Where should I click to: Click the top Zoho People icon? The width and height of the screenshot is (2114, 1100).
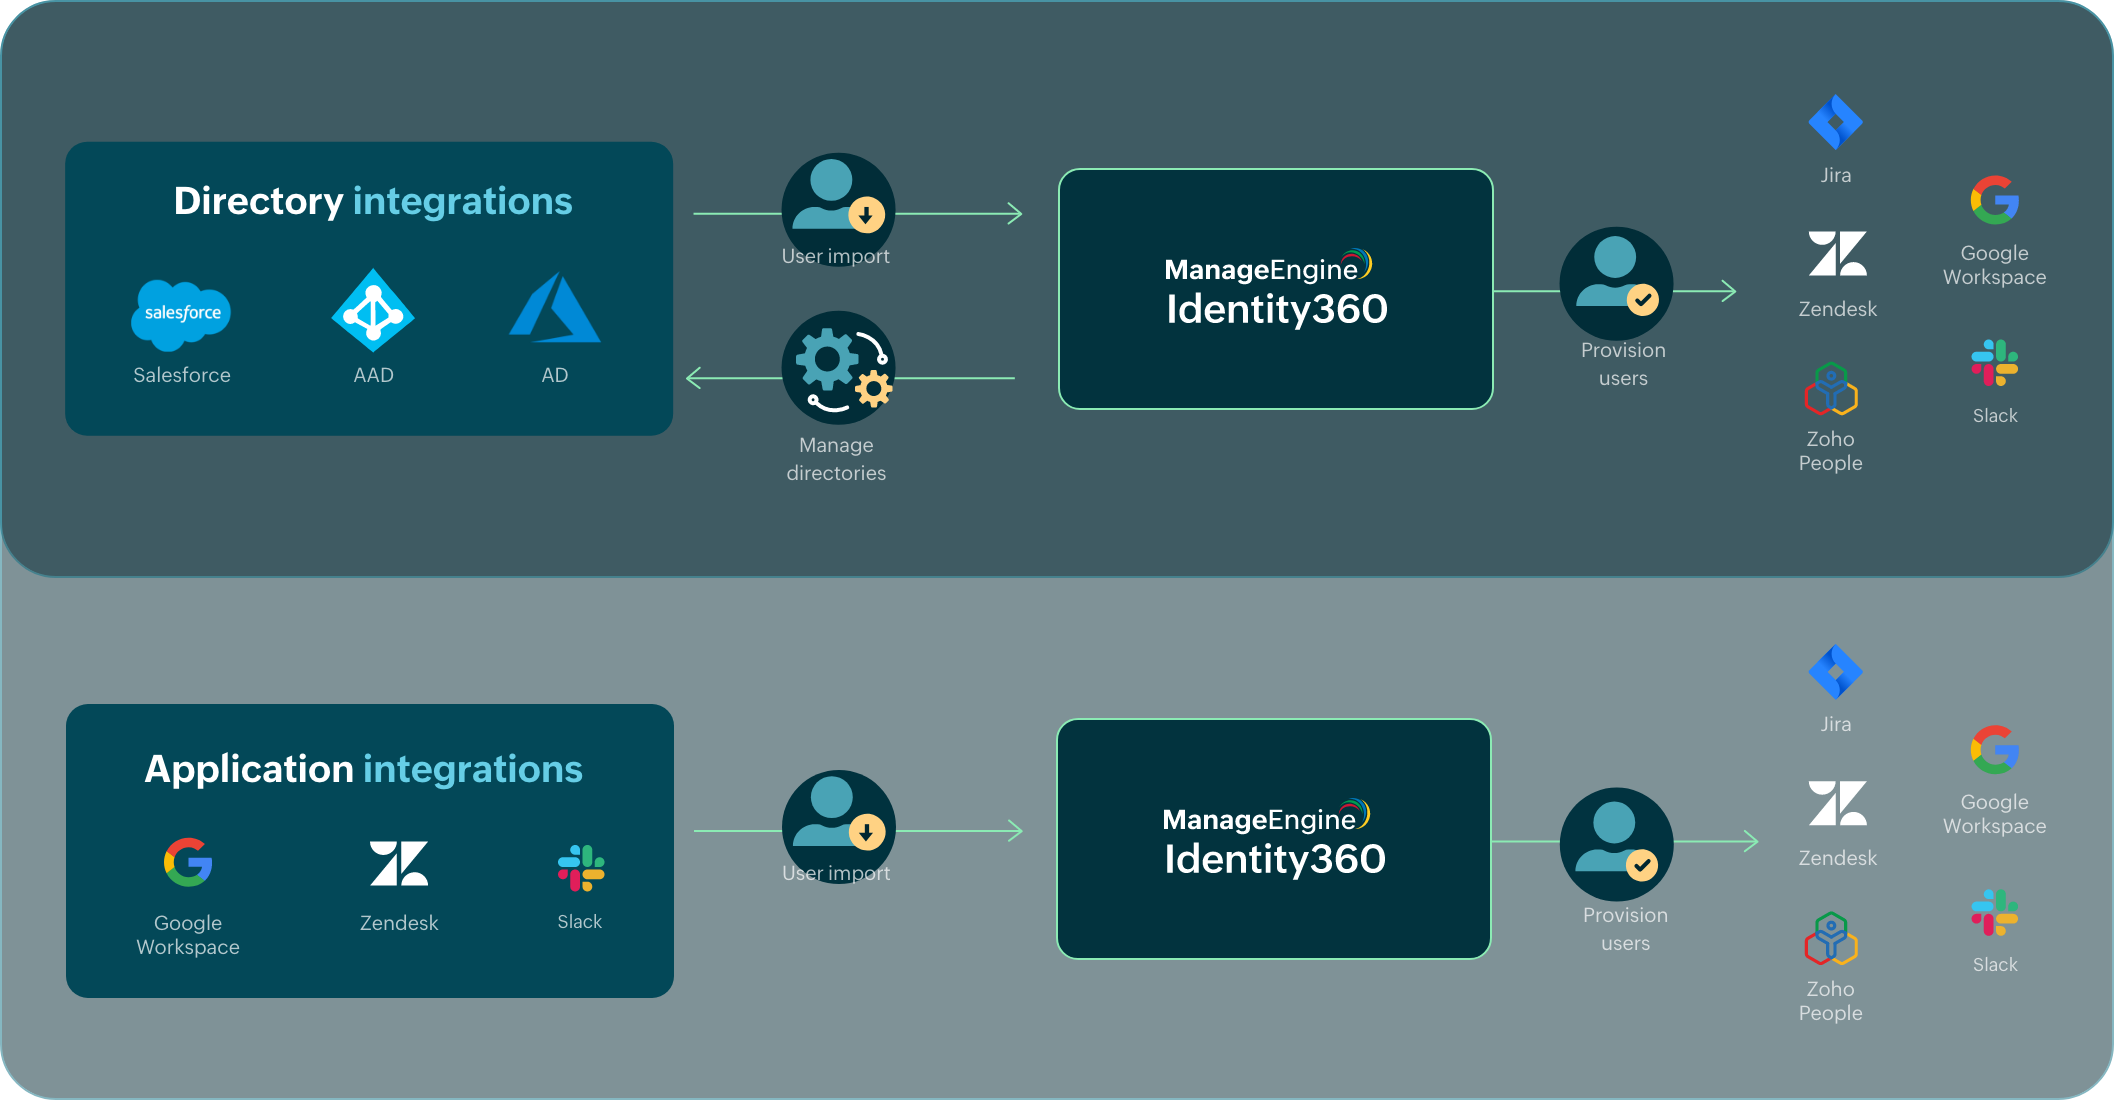point(1830,389)
